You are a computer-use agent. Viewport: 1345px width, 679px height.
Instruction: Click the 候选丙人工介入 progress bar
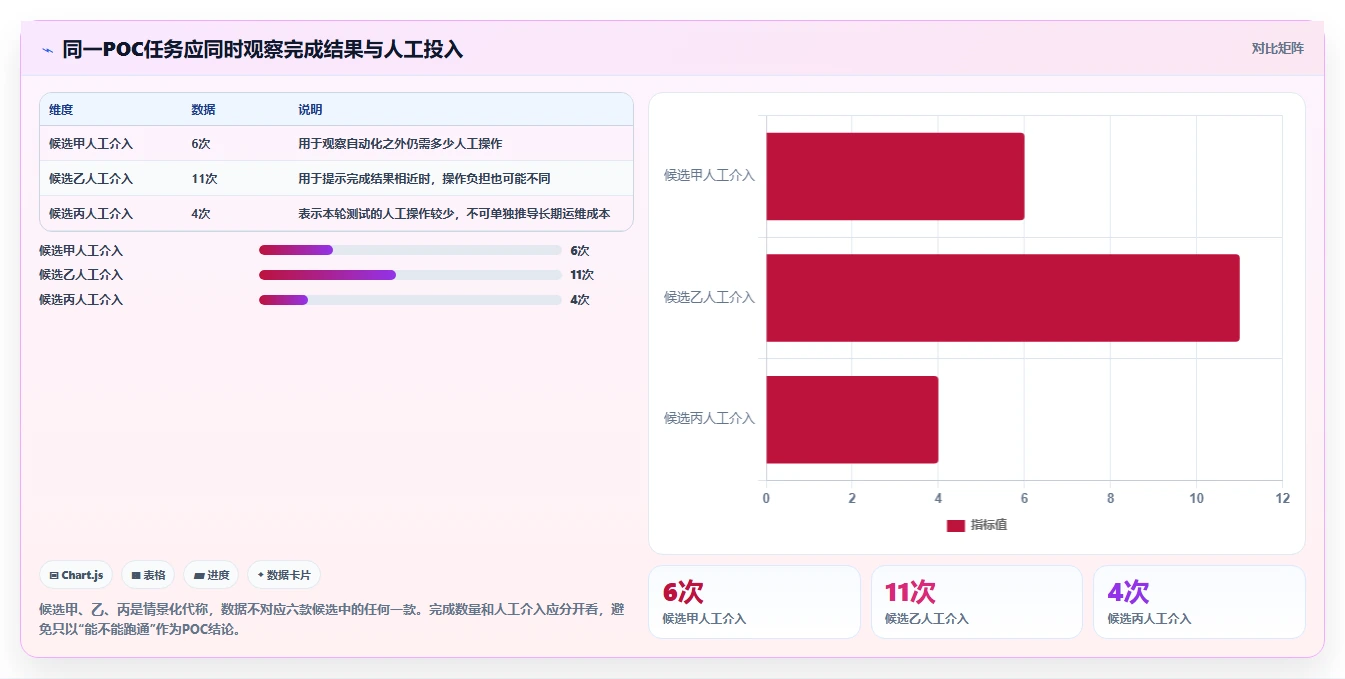410,300
